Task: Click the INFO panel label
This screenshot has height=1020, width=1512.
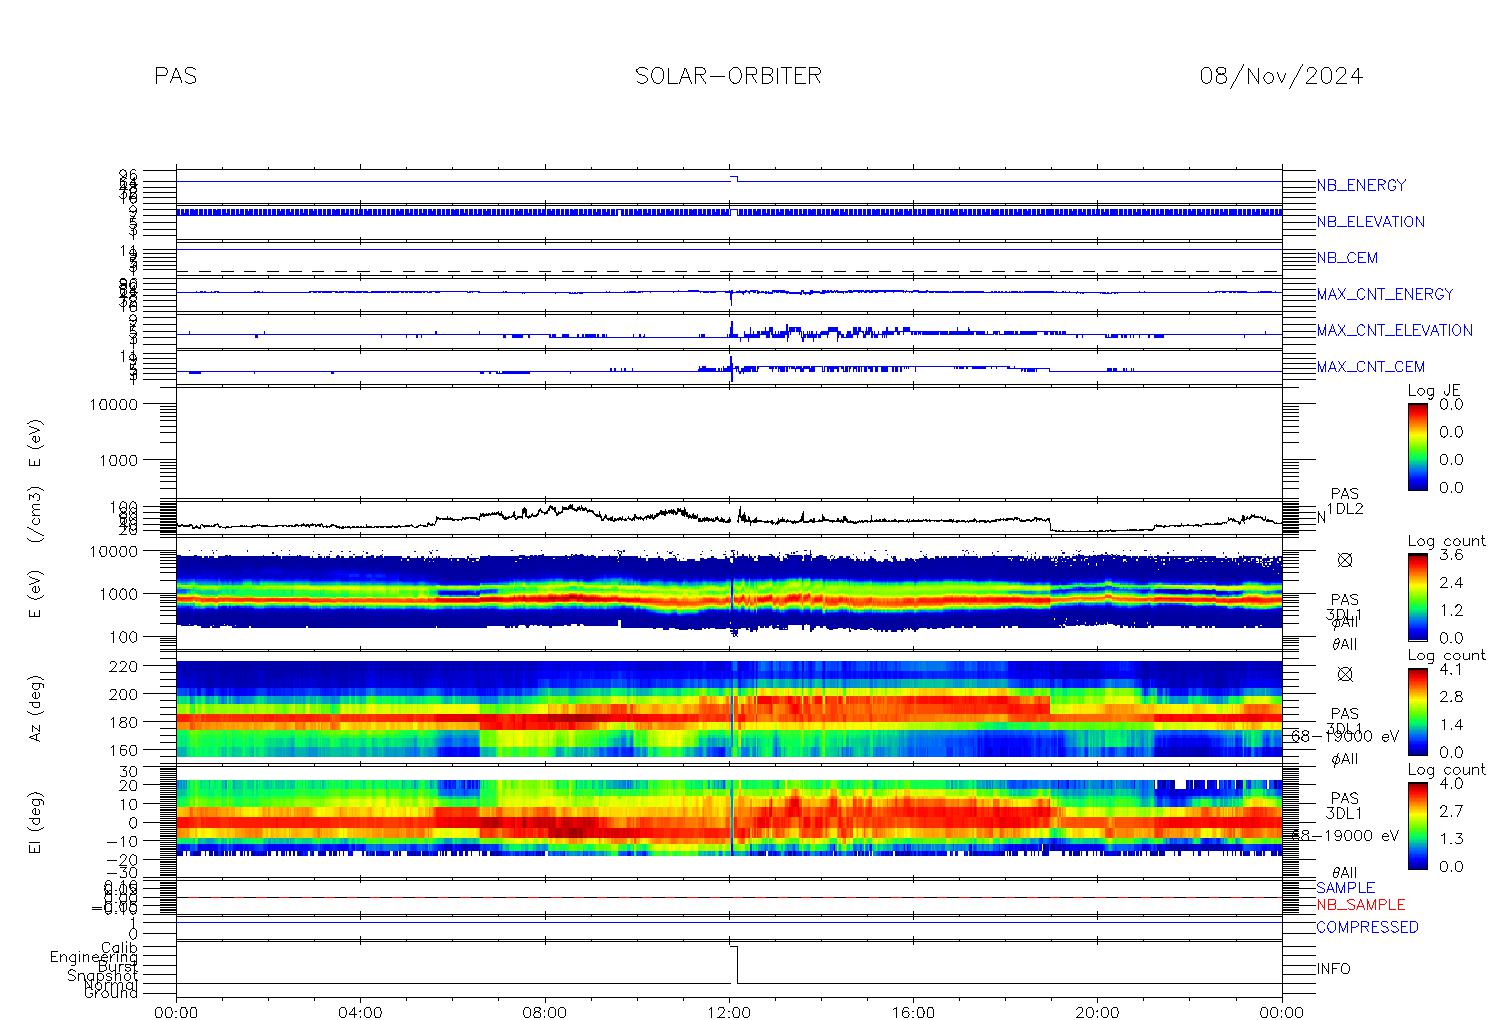Action: pos(1333,969)
